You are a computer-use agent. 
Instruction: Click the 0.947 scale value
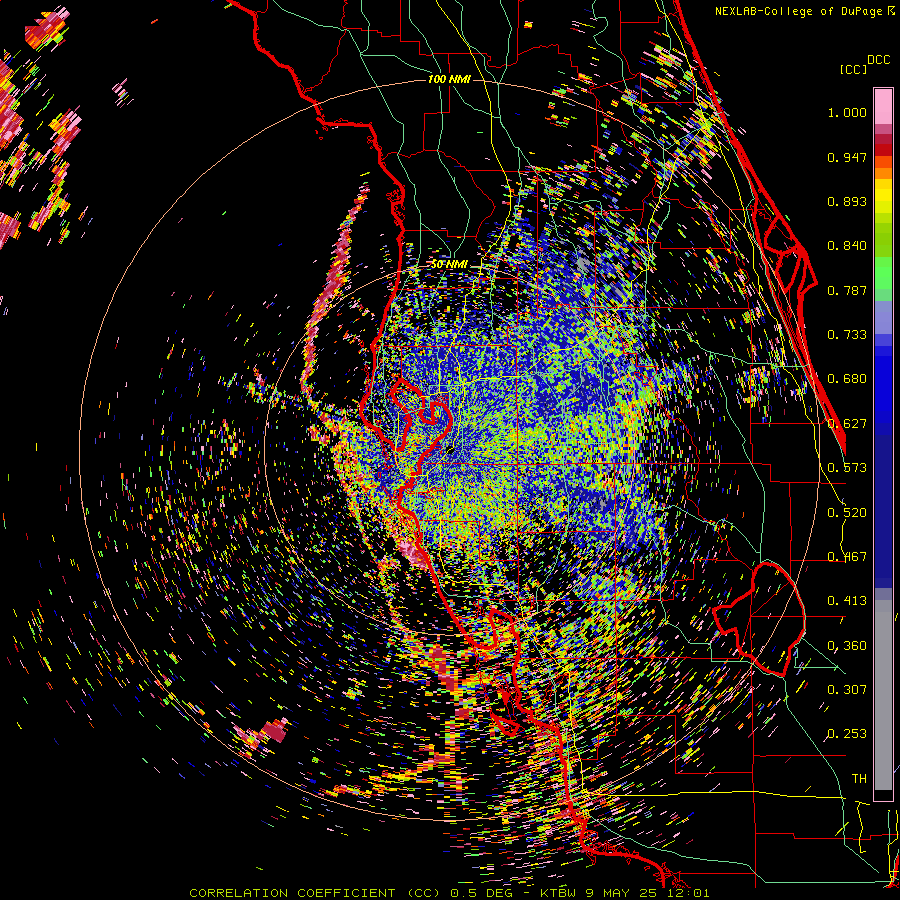[x=847, y=157]
